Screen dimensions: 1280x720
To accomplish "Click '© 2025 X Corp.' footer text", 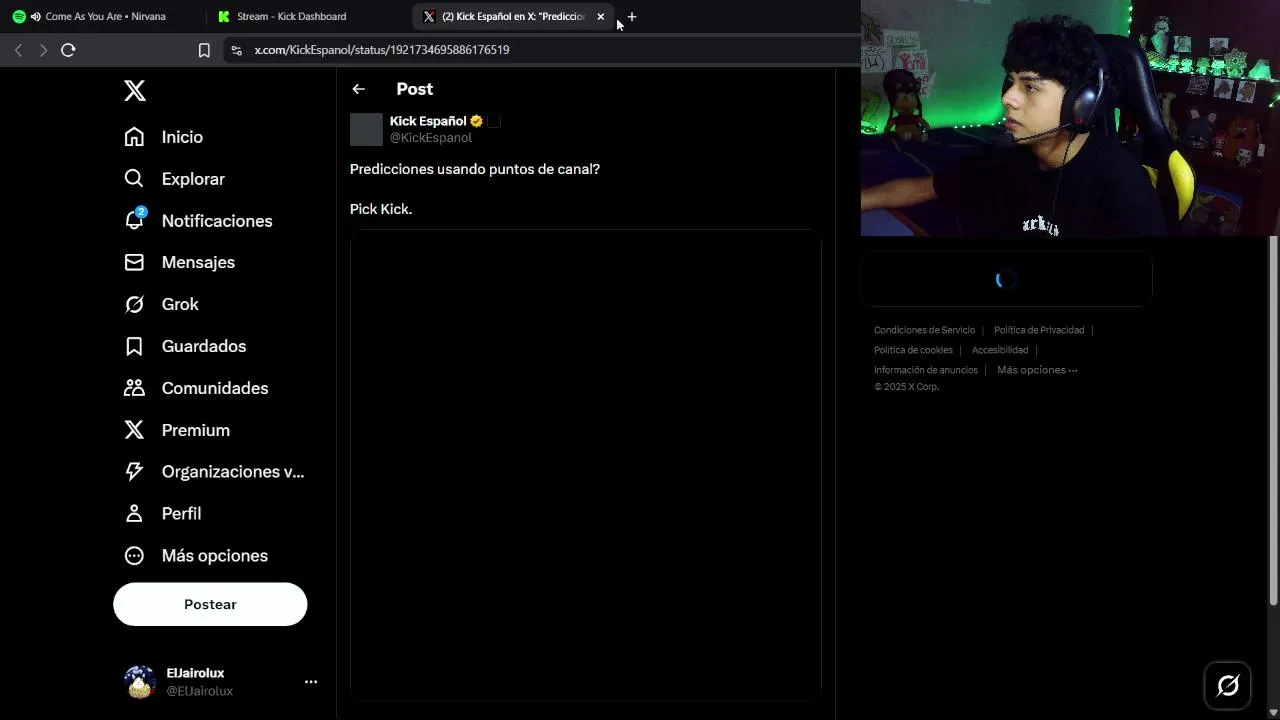I will tap(906, 387).
